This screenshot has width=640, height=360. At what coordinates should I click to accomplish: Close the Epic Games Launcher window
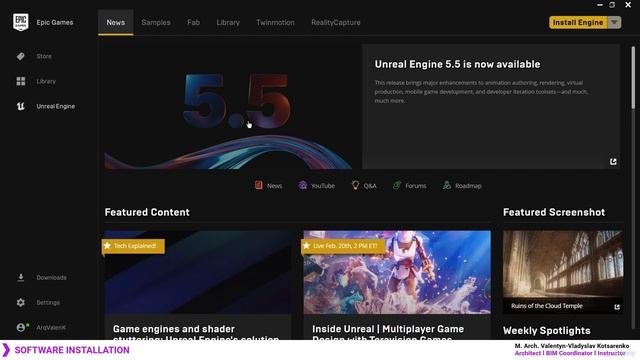(628, 5)
